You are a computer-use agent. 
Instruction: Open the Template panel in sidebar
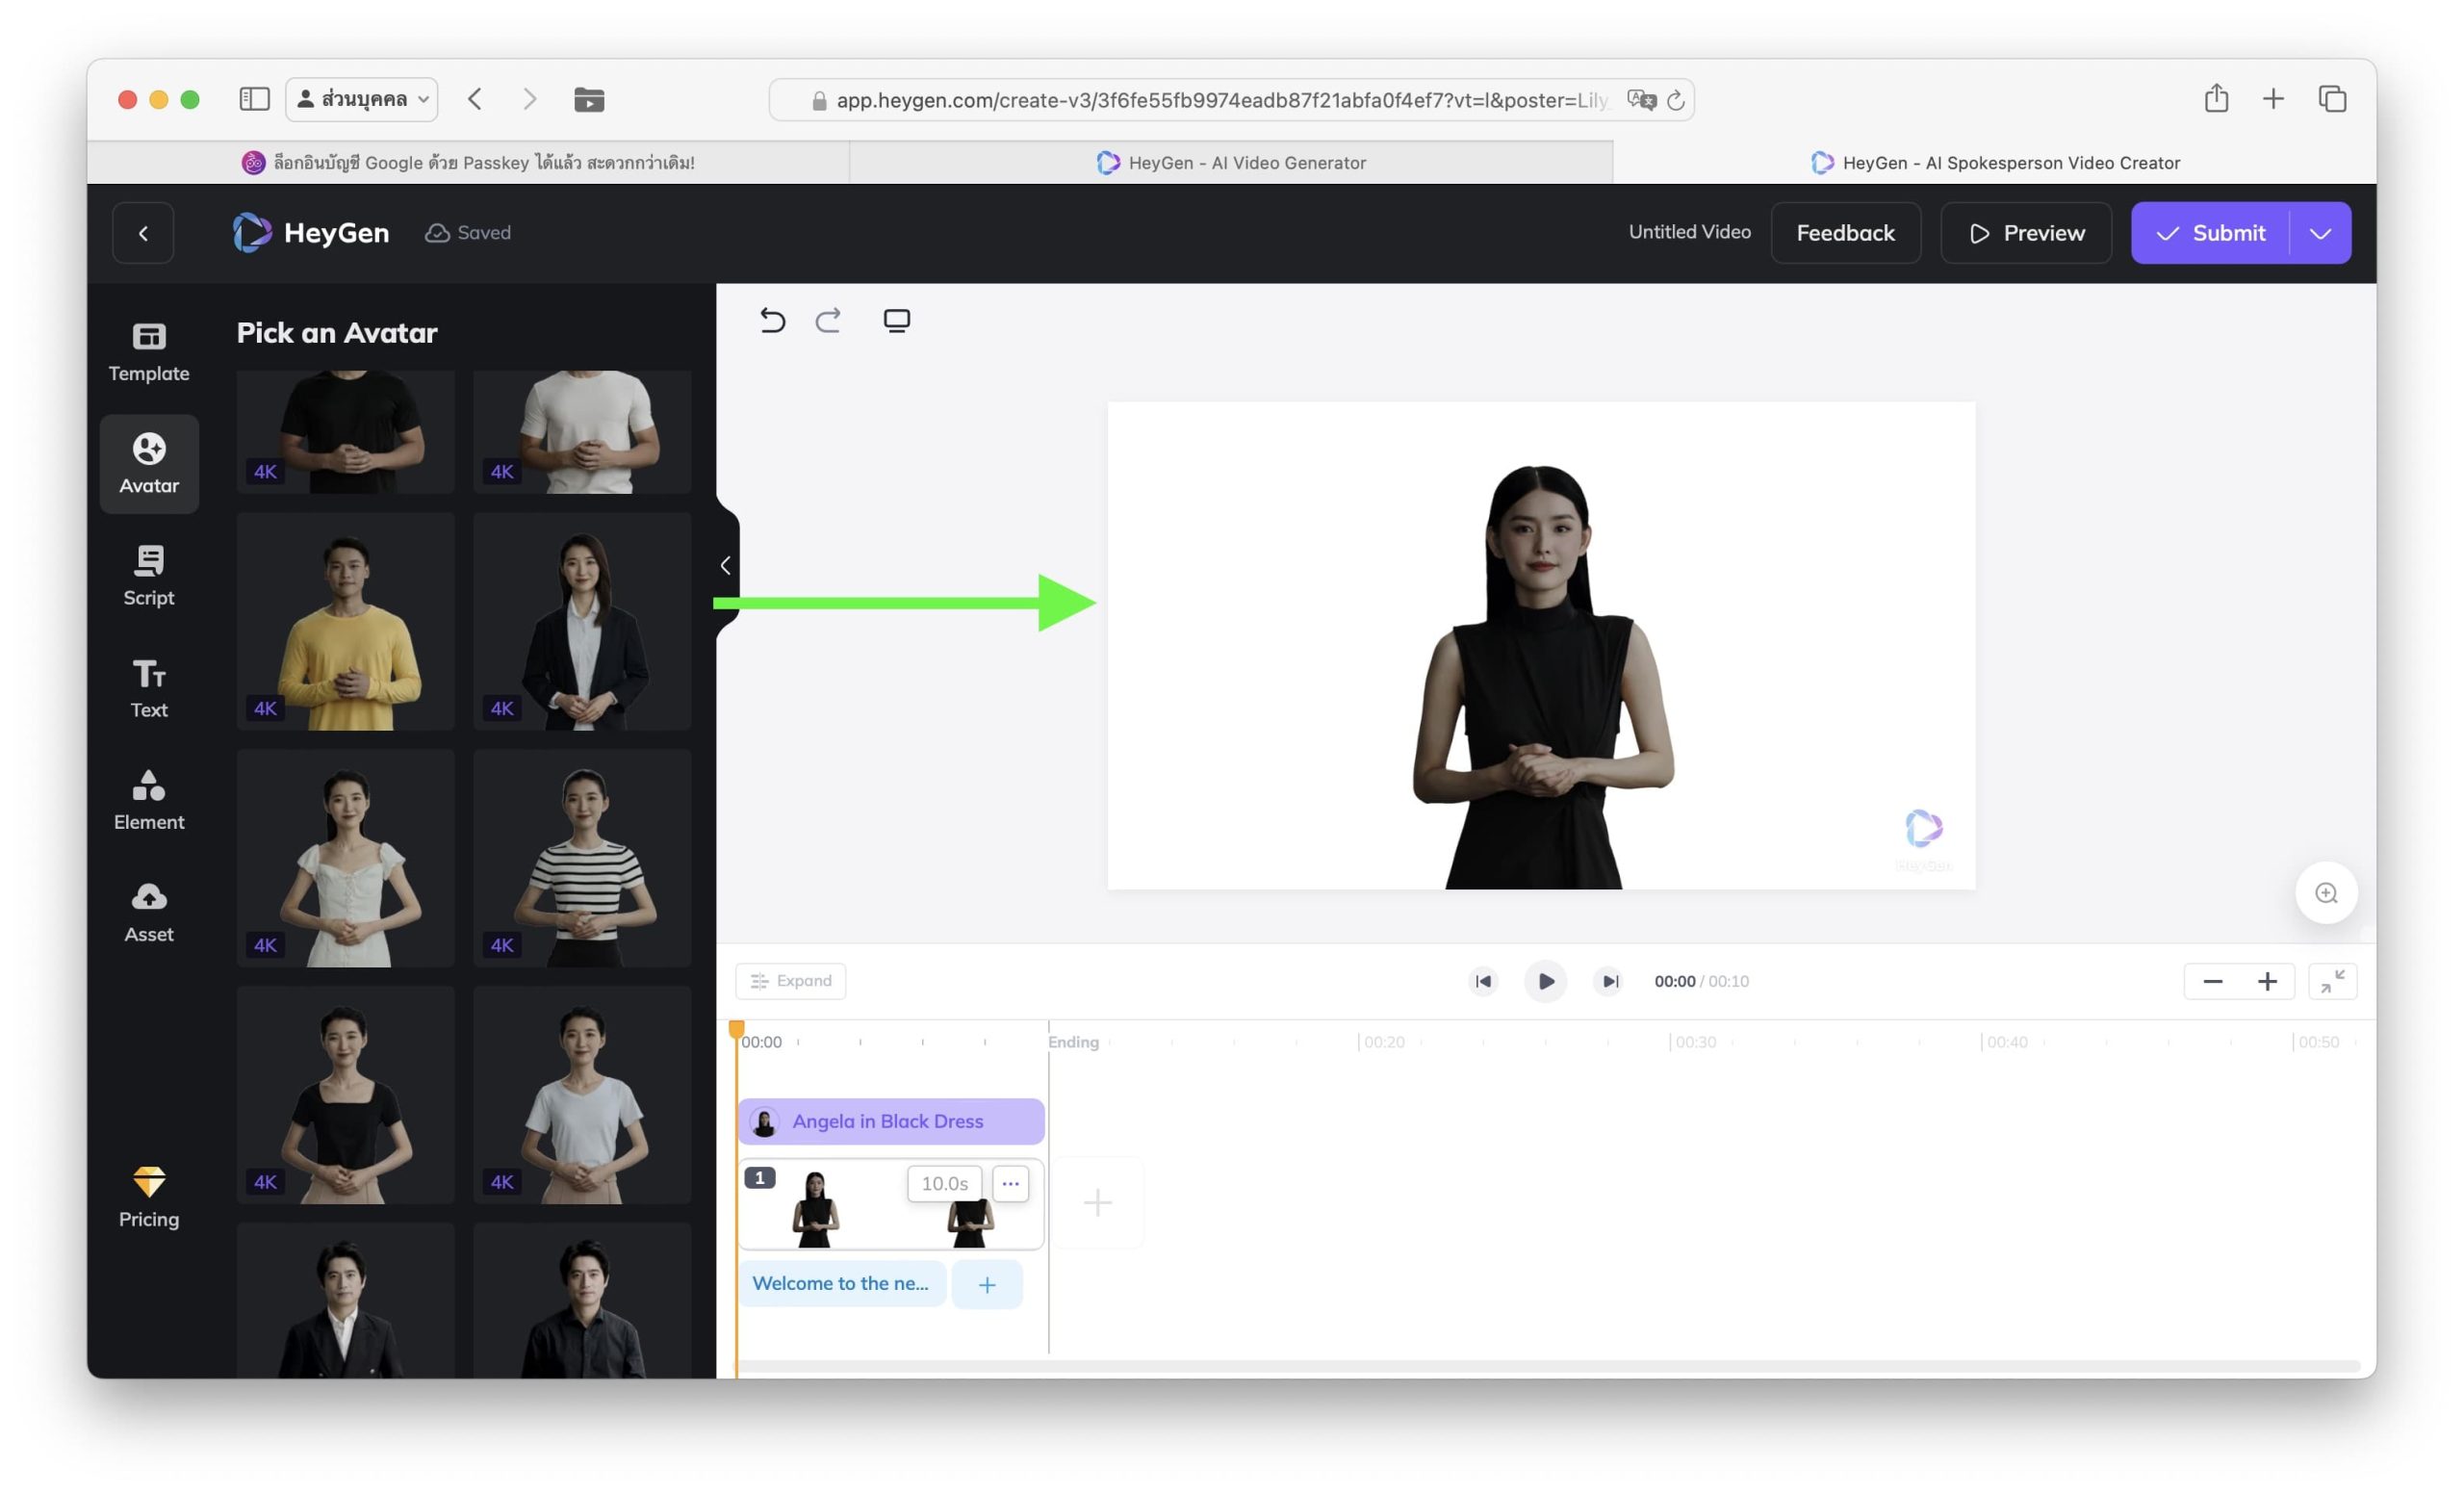pyautogui.click(x=149, y=351)
